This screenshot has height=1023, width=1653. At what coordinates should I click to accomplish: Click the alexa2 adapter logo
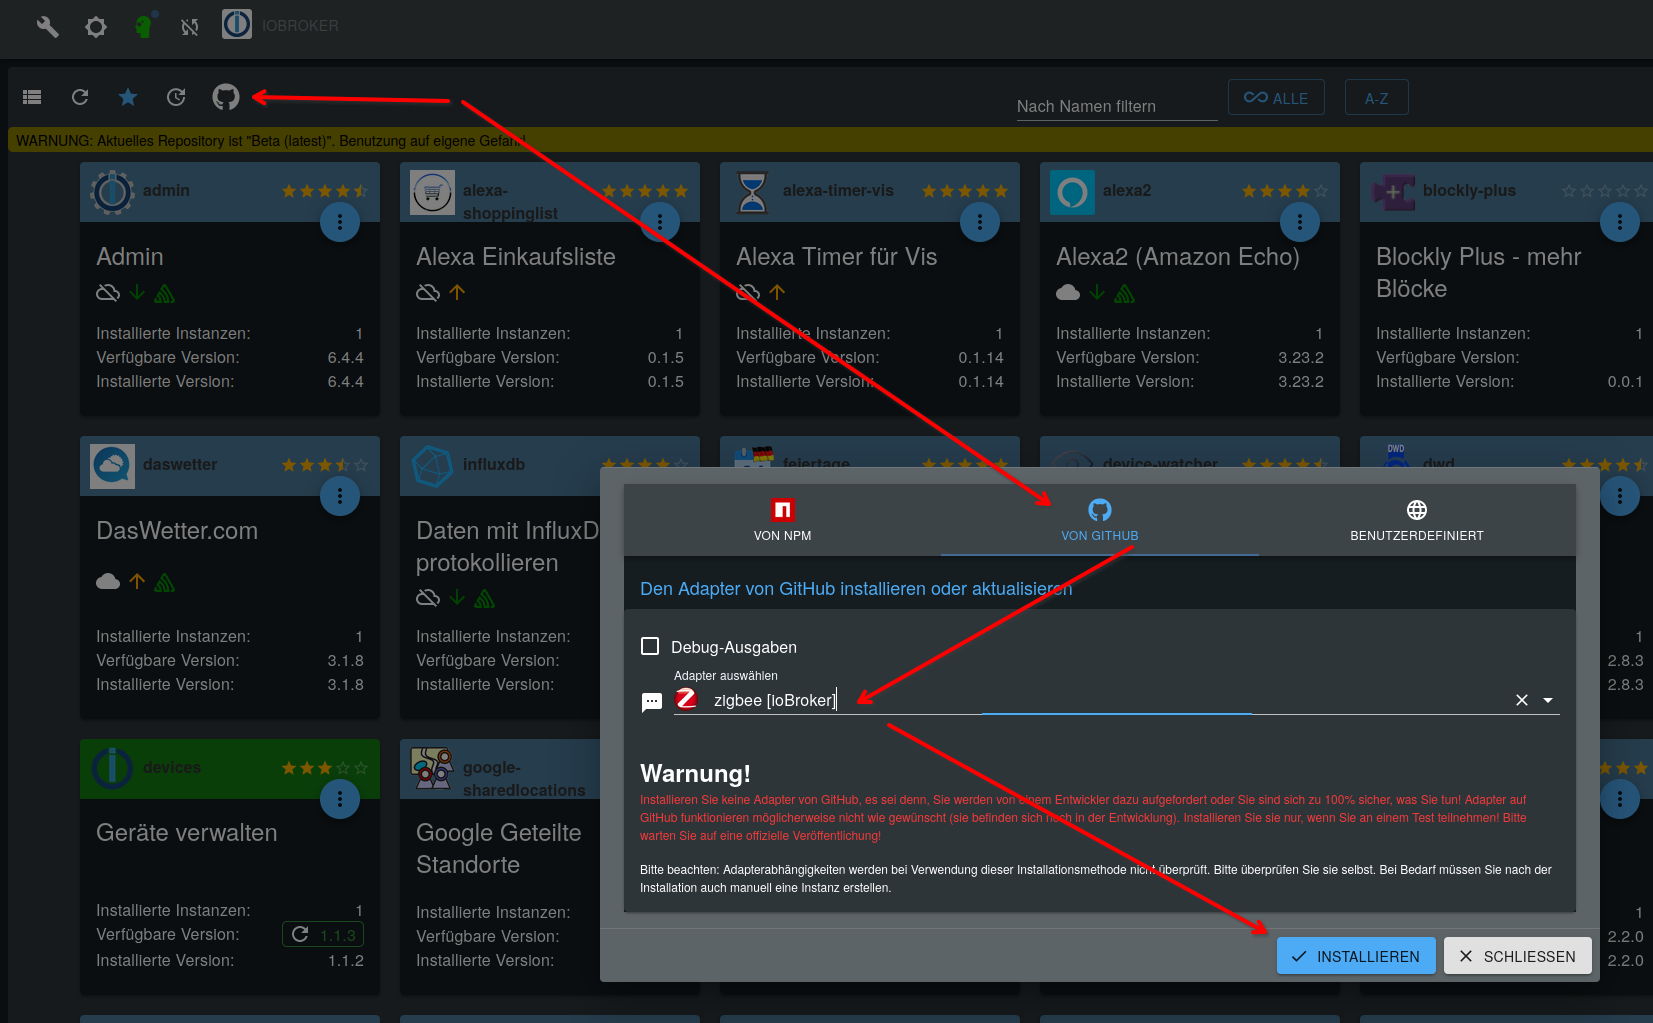coord(1073,192)
